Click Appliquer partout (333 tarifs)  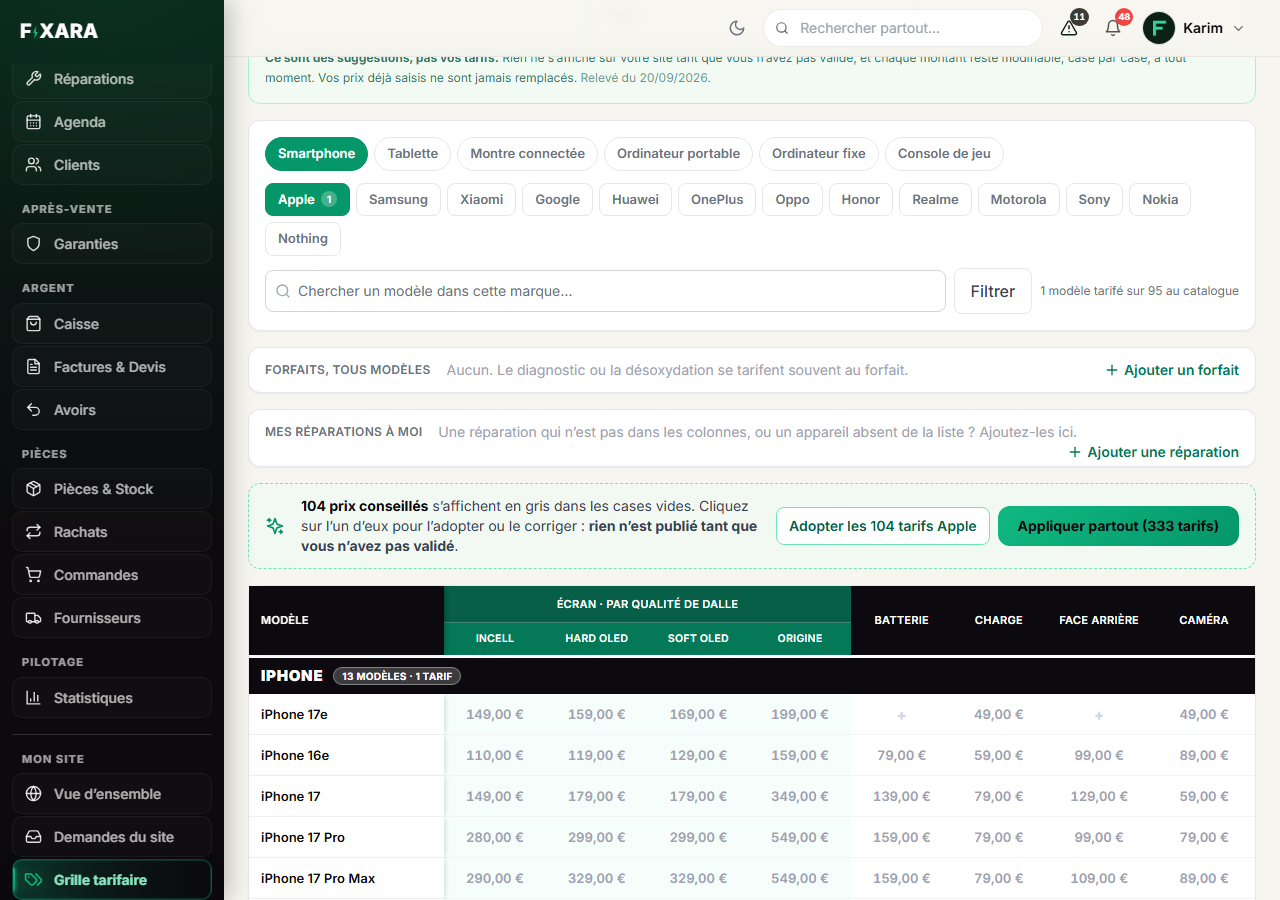tap(1118, 526)
